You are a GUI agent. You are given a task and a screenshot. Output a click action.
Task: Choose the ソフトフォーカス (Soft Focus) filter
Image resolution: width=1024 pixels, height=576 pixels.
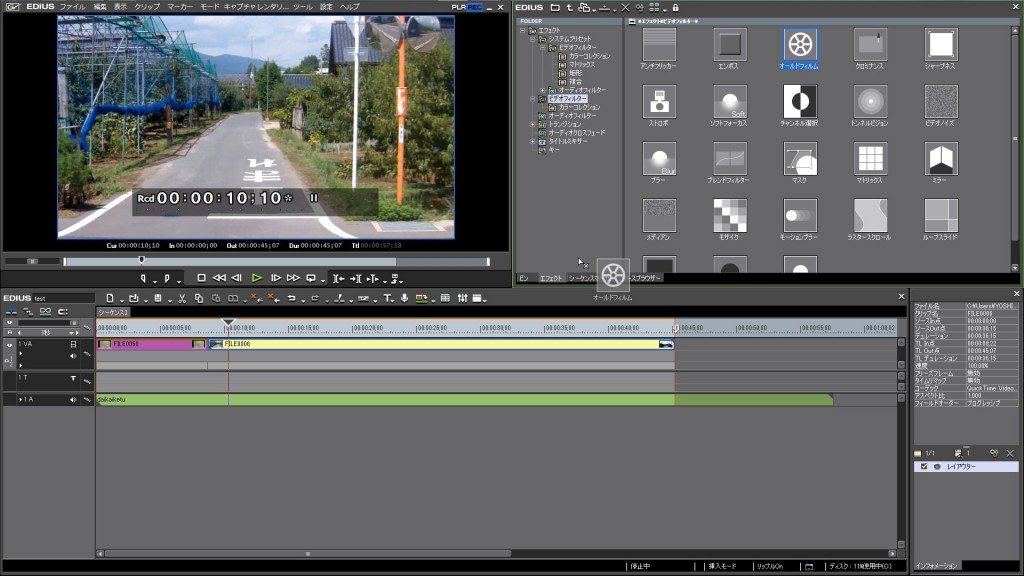(x=729, y=102)
